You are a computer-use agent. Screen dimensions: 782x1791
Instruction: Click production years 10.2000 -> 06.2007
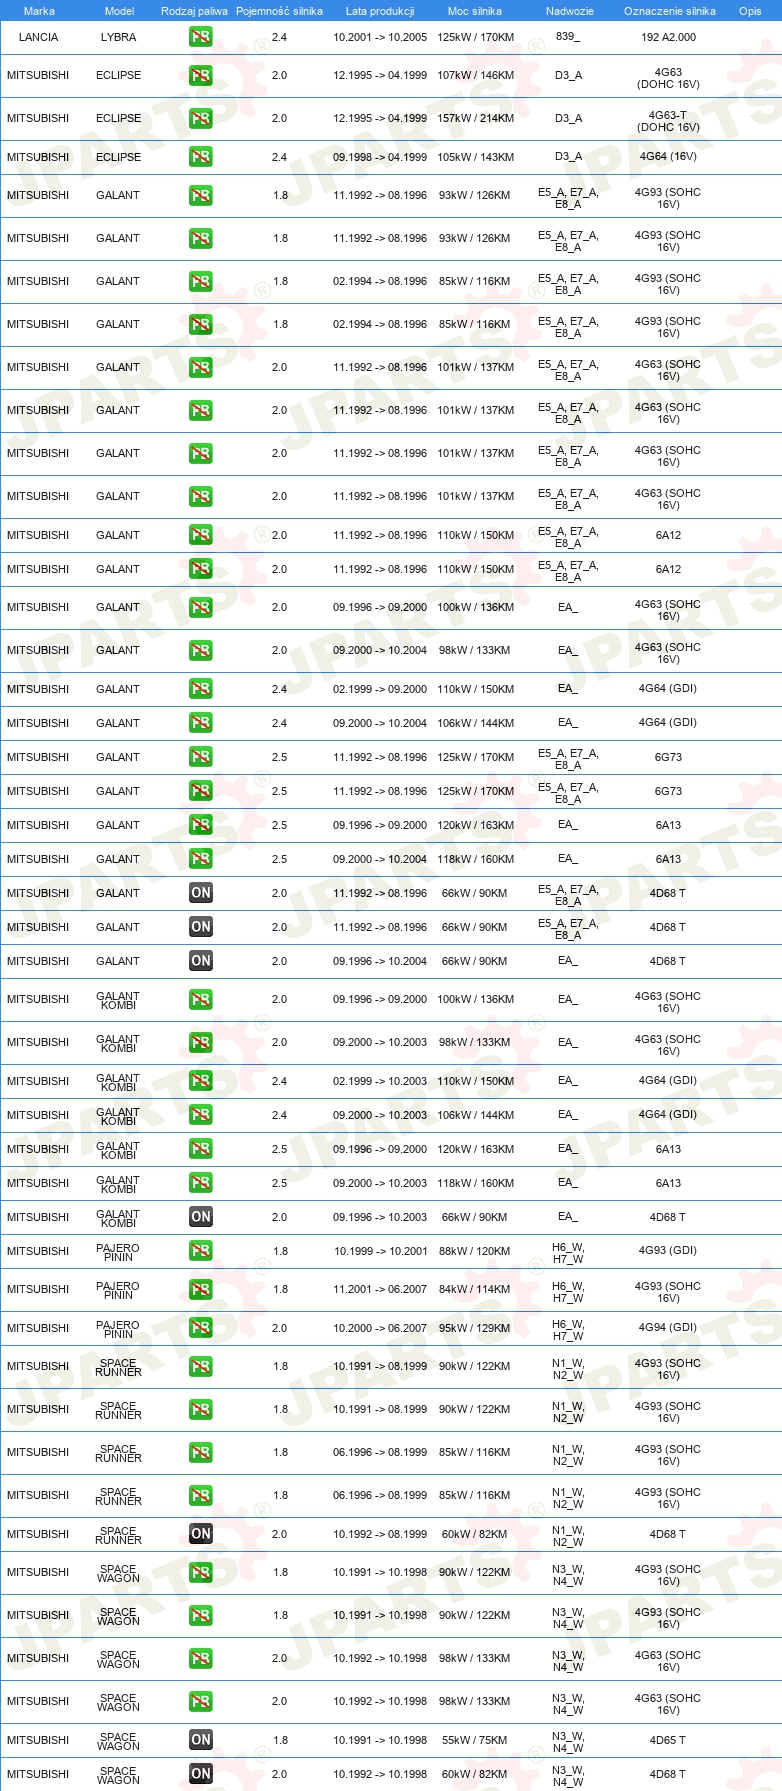(380, 1328)
